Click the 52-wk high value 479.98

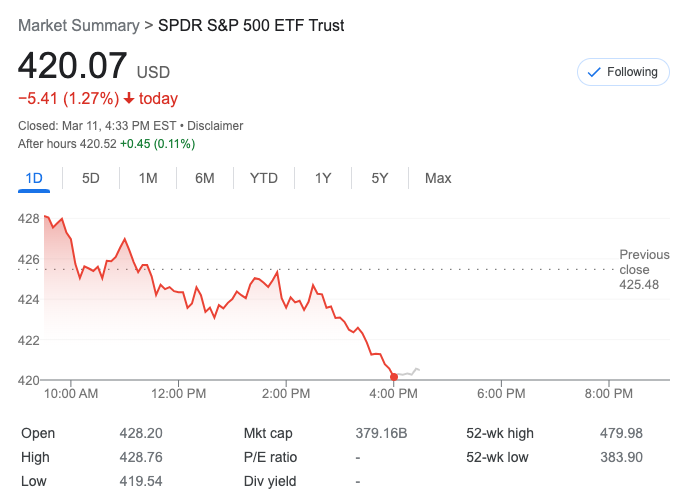(x=621, y=433)
